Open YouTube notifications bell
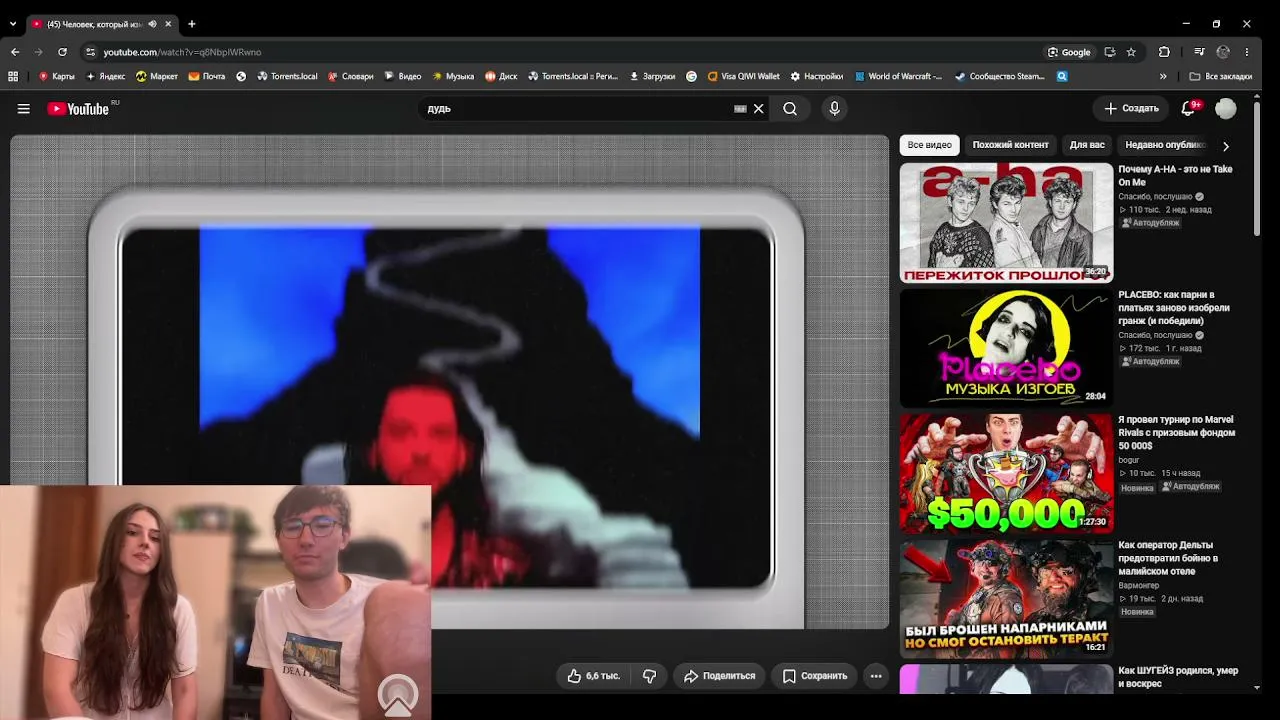1280x720 pixels. pos(1188,108)
